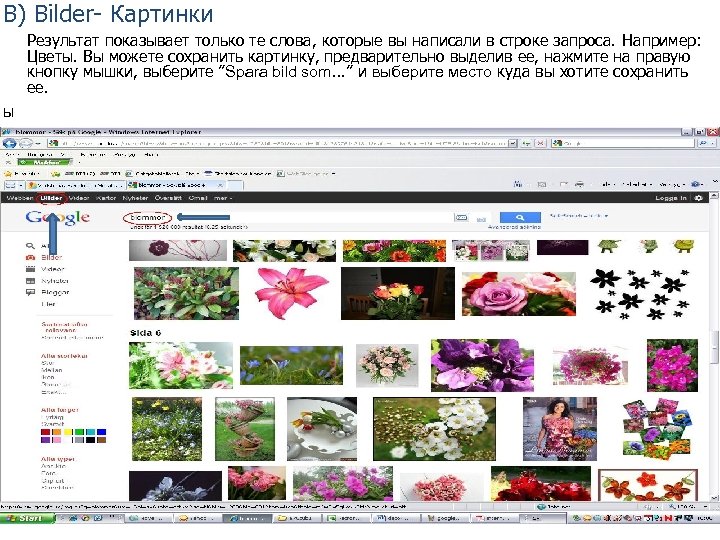Close the blommor browser tab
This screenshot has width=720, height=540.
point(220,185)
